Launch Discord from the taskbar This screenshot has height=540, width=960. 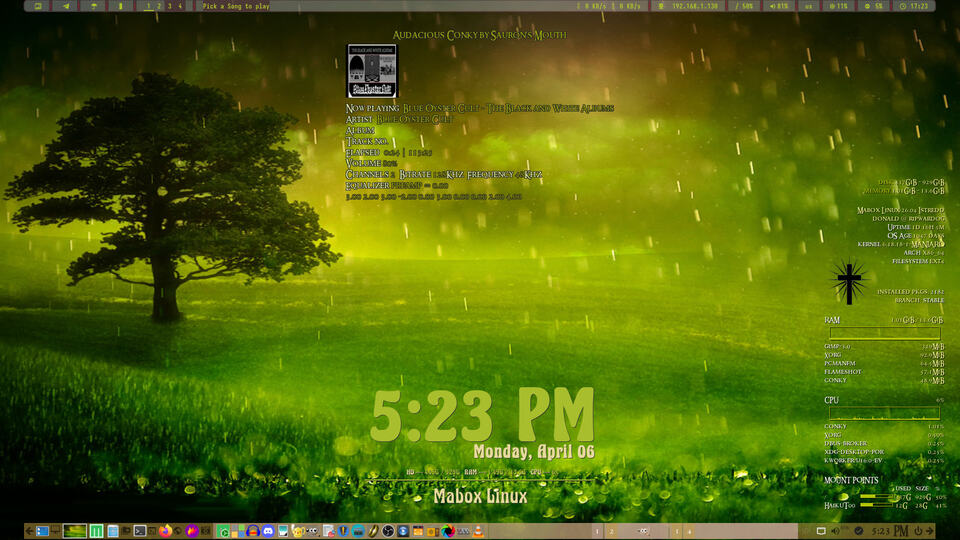[269, 531]
